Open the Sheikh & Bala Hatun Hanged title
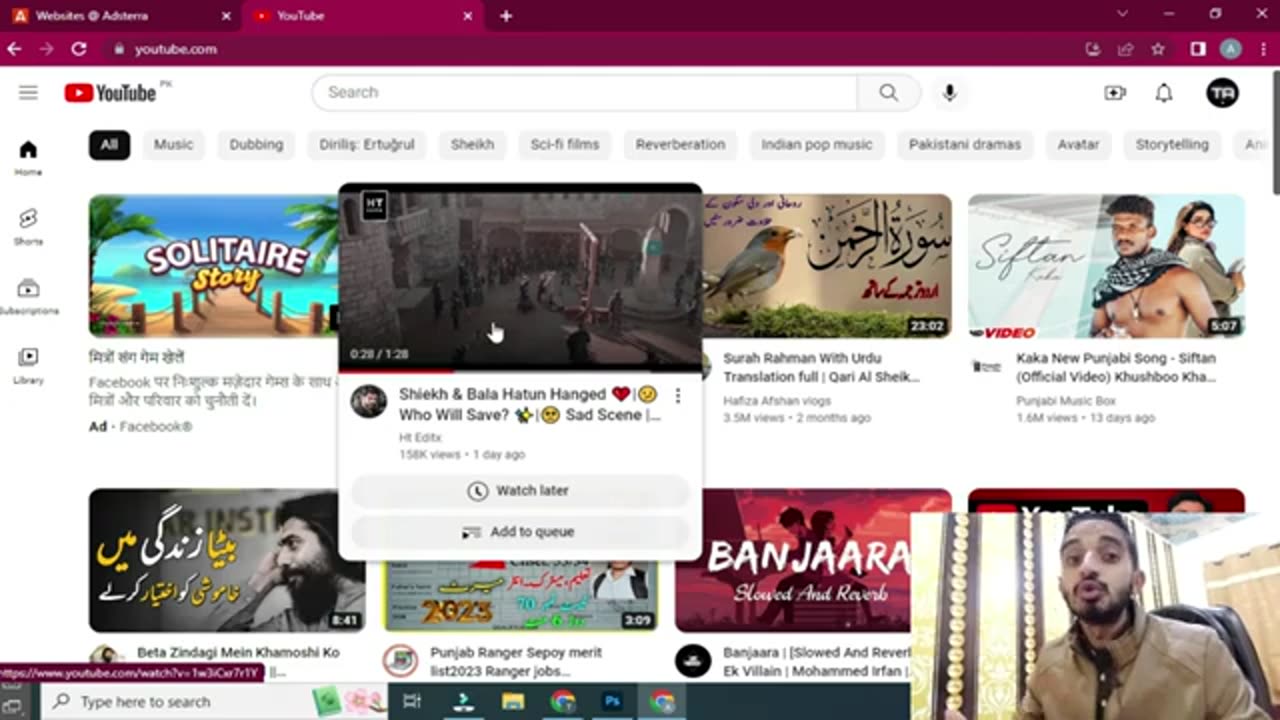Viewport: 1280px width, 720px height. pyautogui.click(x=529, y=405)
